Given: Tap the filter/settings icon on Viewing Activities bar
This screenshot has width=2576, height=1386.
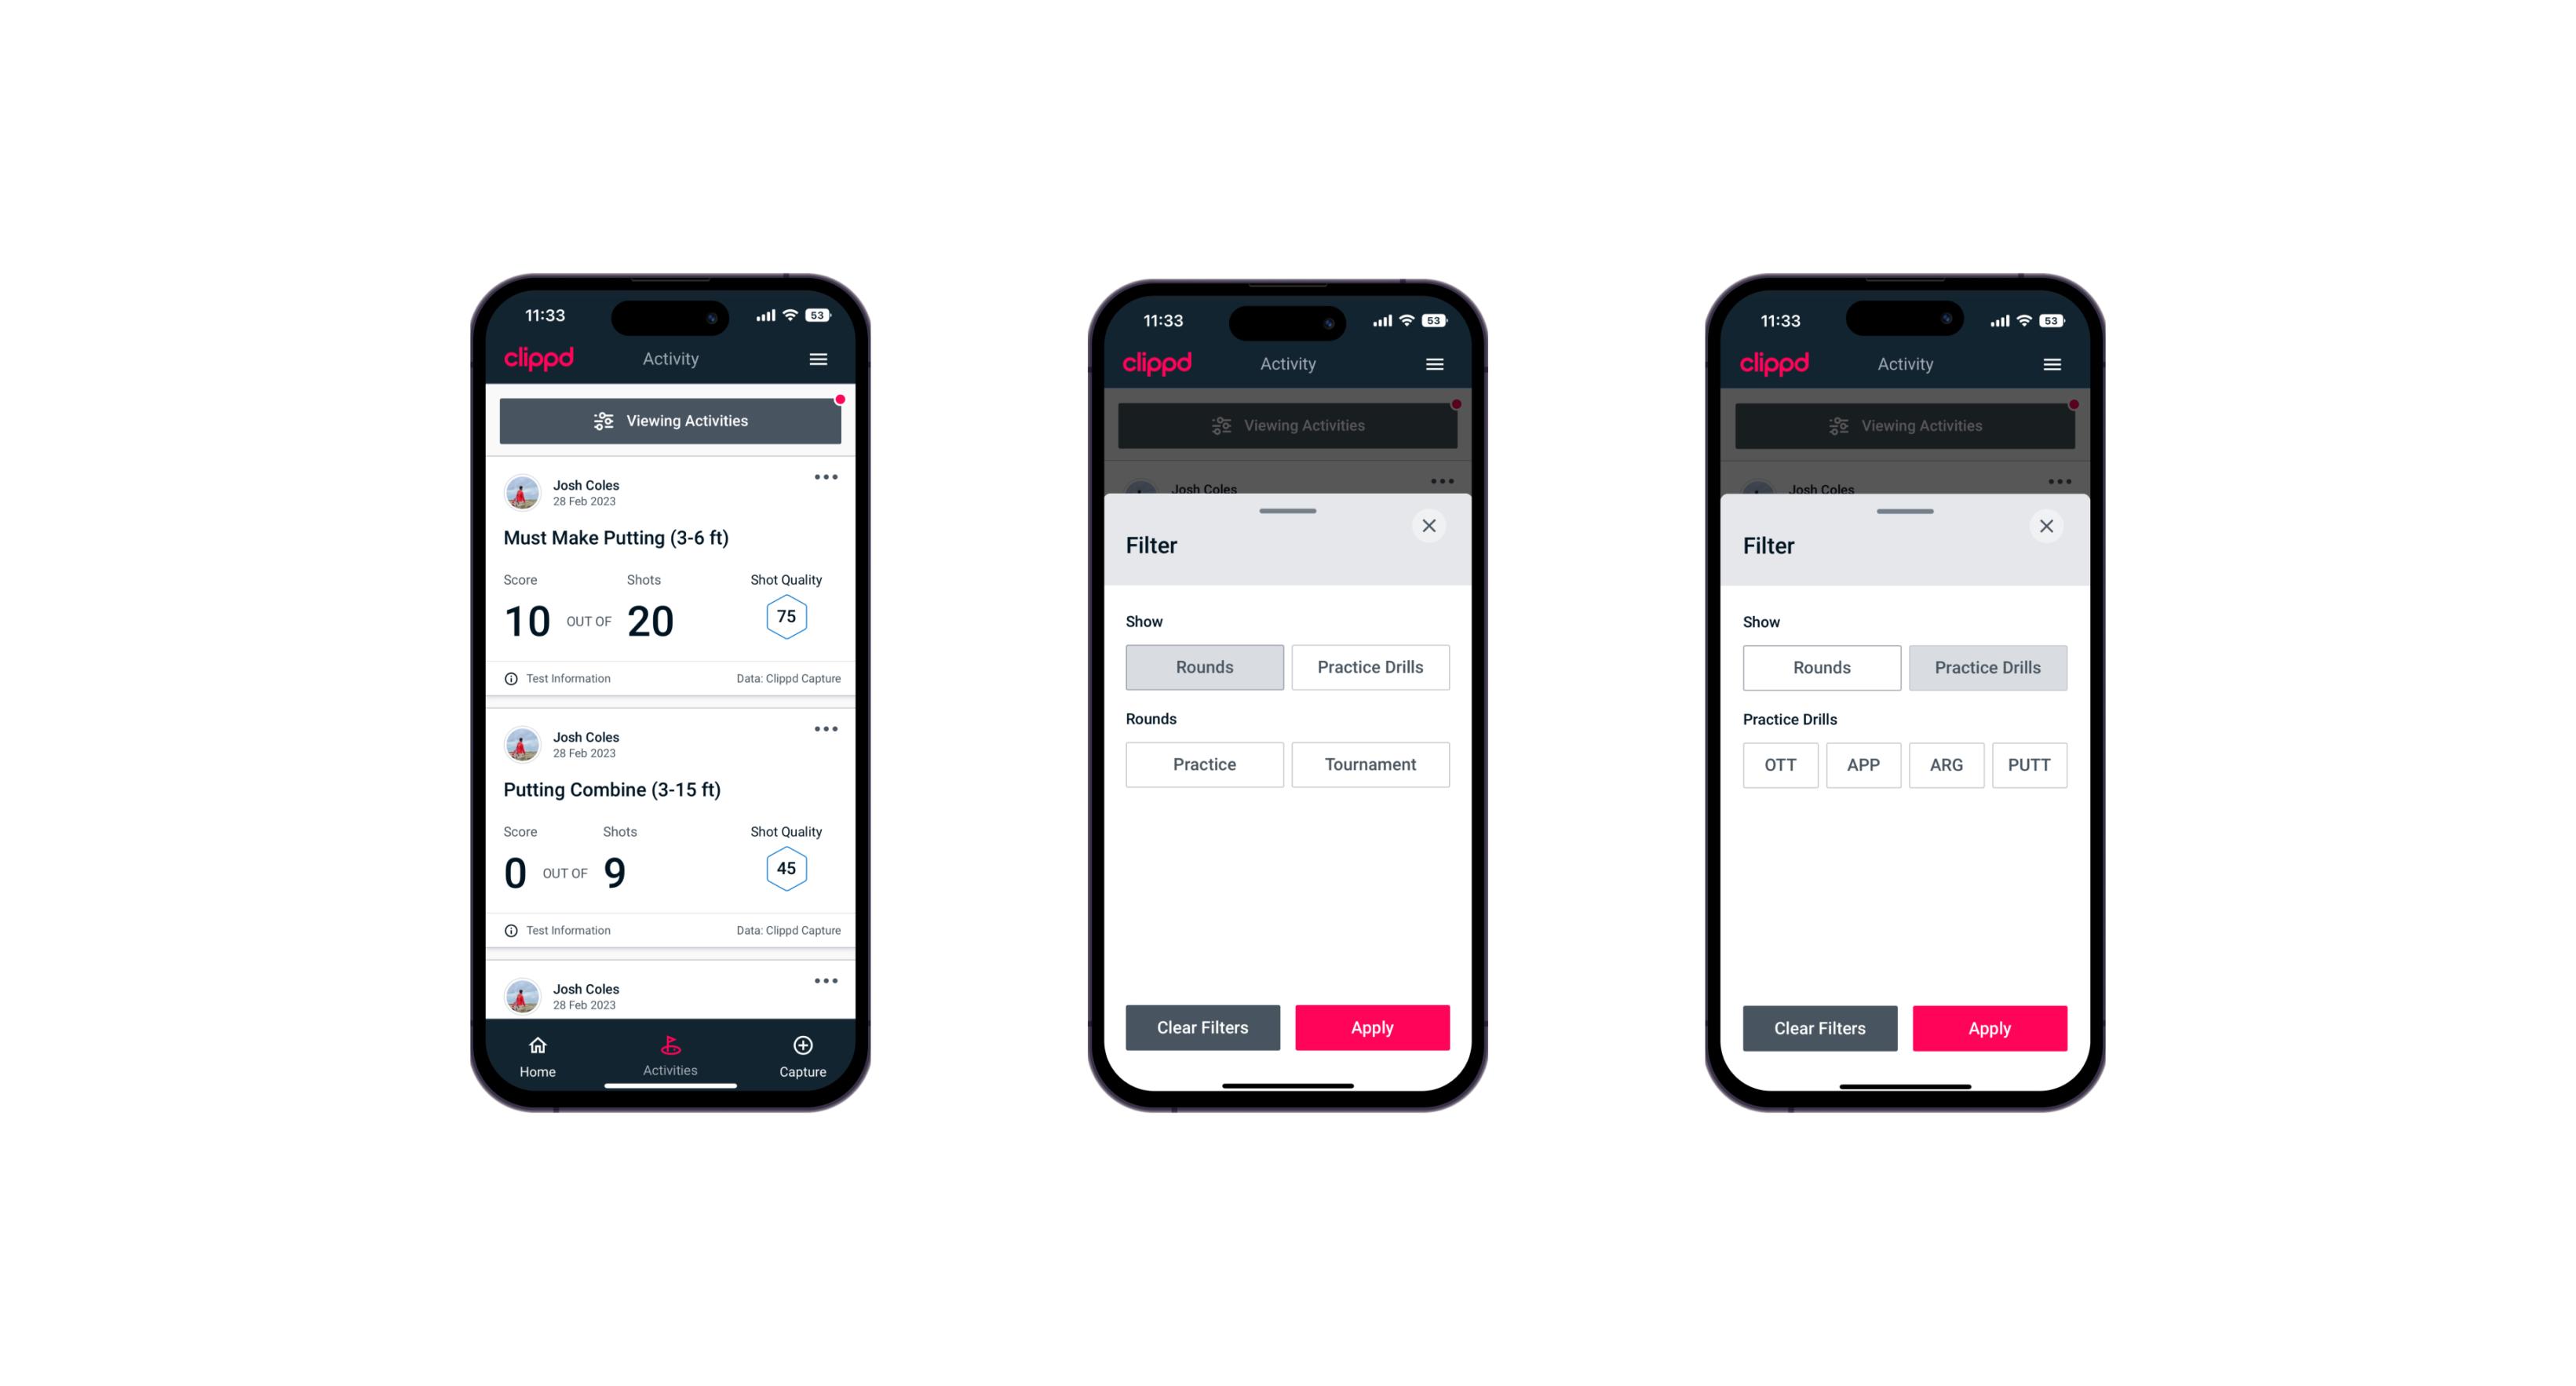Looking at the screenshot, I should pos(603,421).
